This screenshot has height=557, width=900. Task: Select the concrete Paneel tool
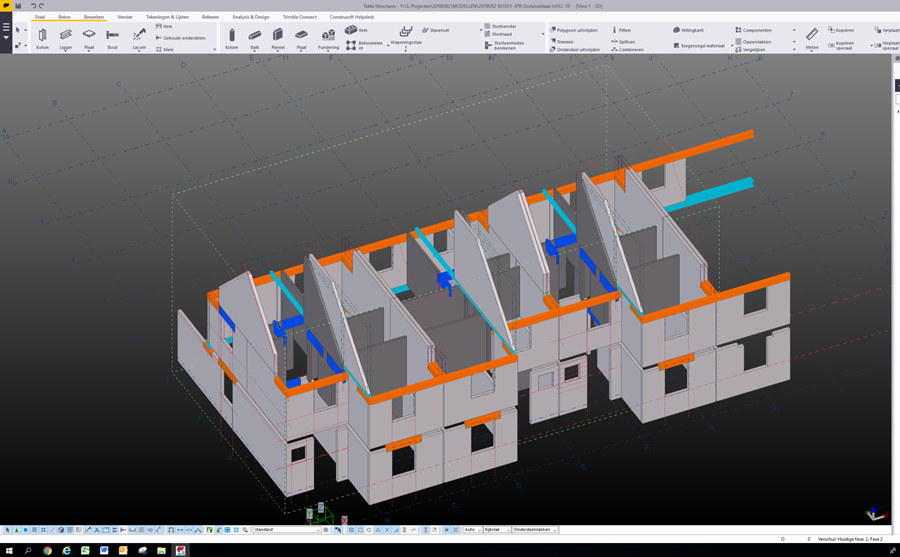click(x=278, y=38)
